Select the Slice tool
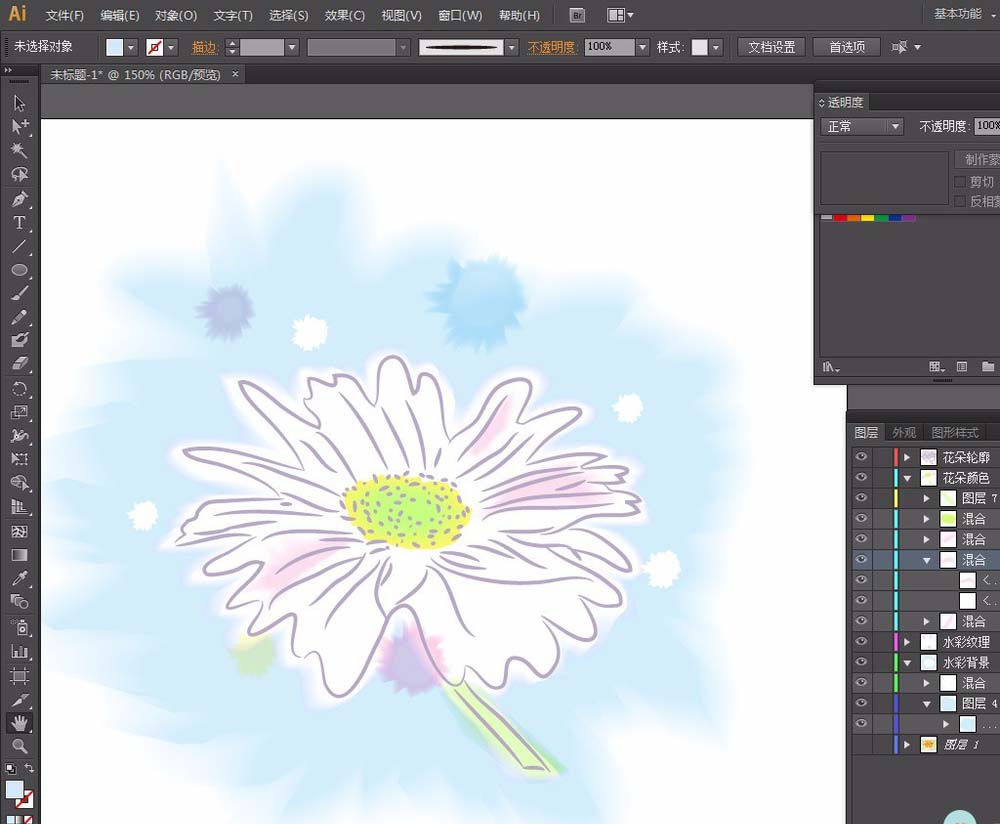Viewport: 1000px width, 824px height. point(19,700)
